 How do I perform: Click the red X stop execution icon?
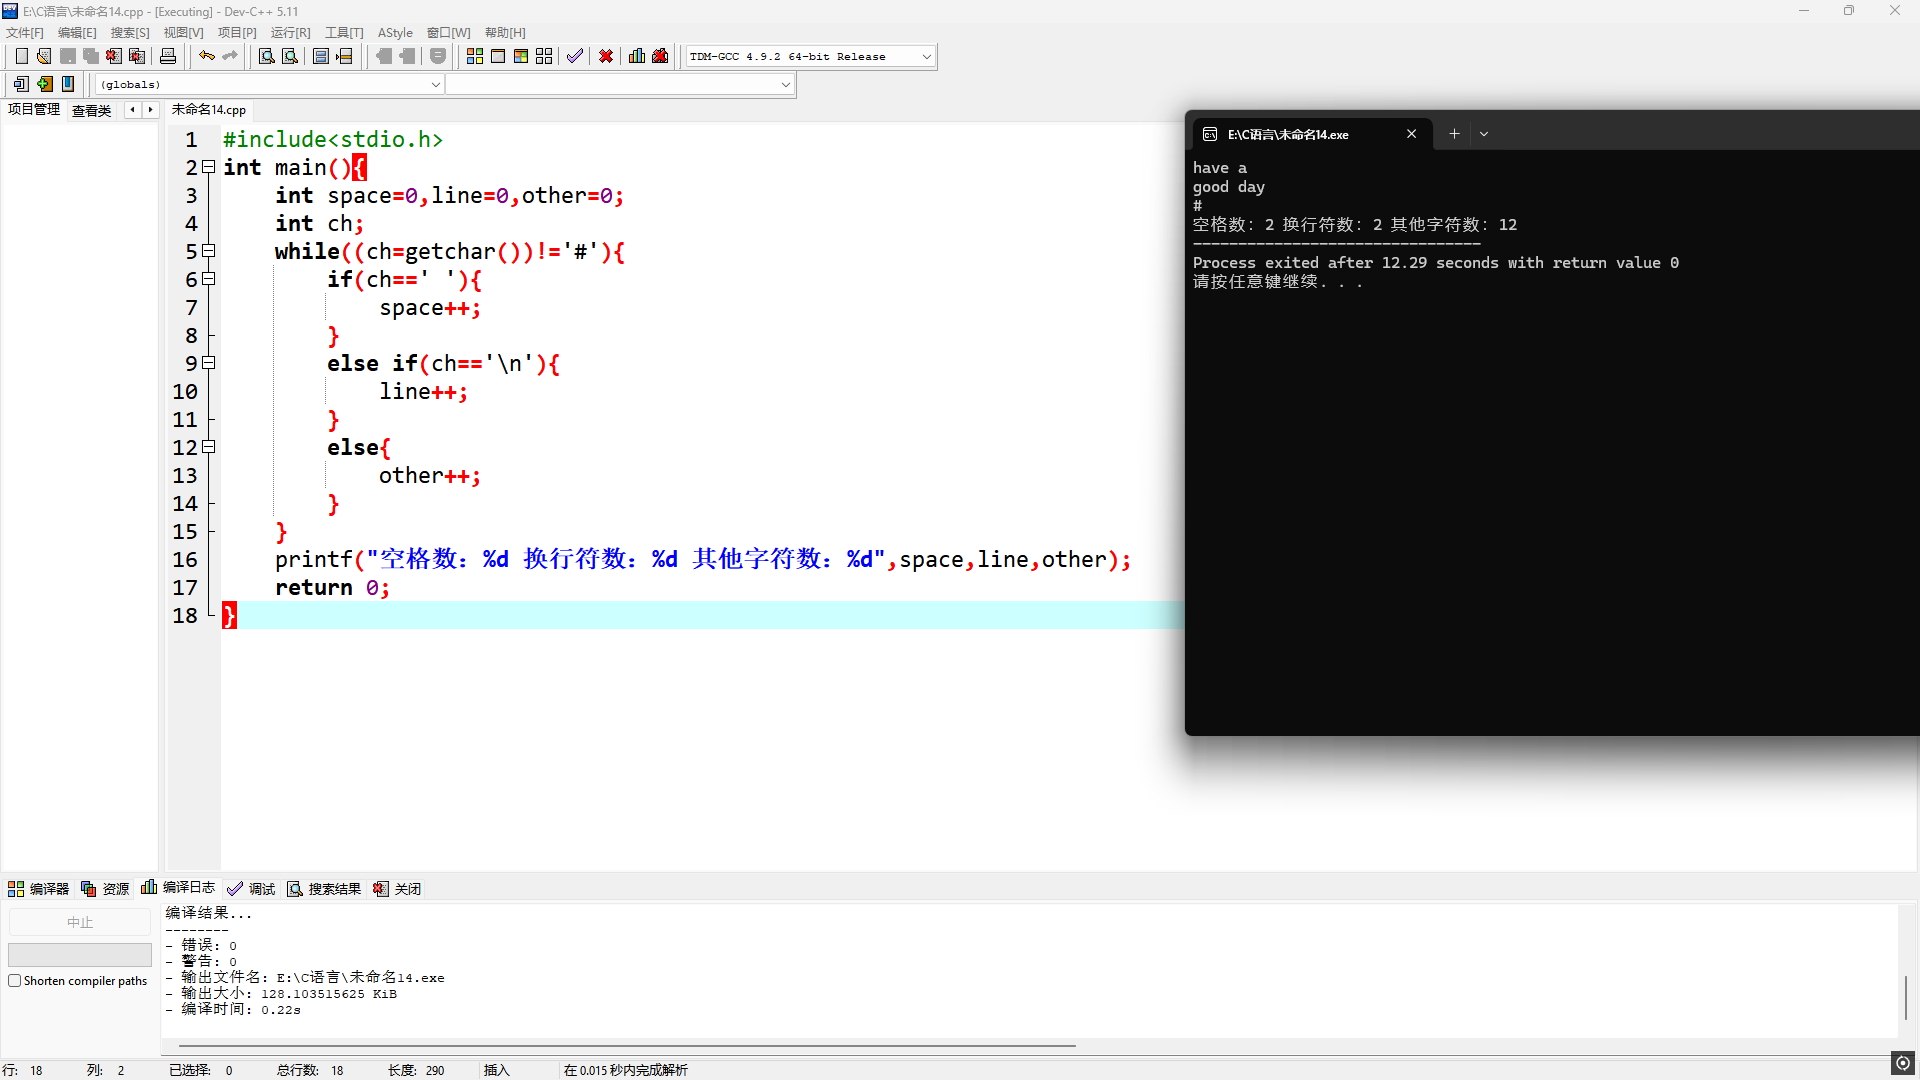tap(606, 56)
